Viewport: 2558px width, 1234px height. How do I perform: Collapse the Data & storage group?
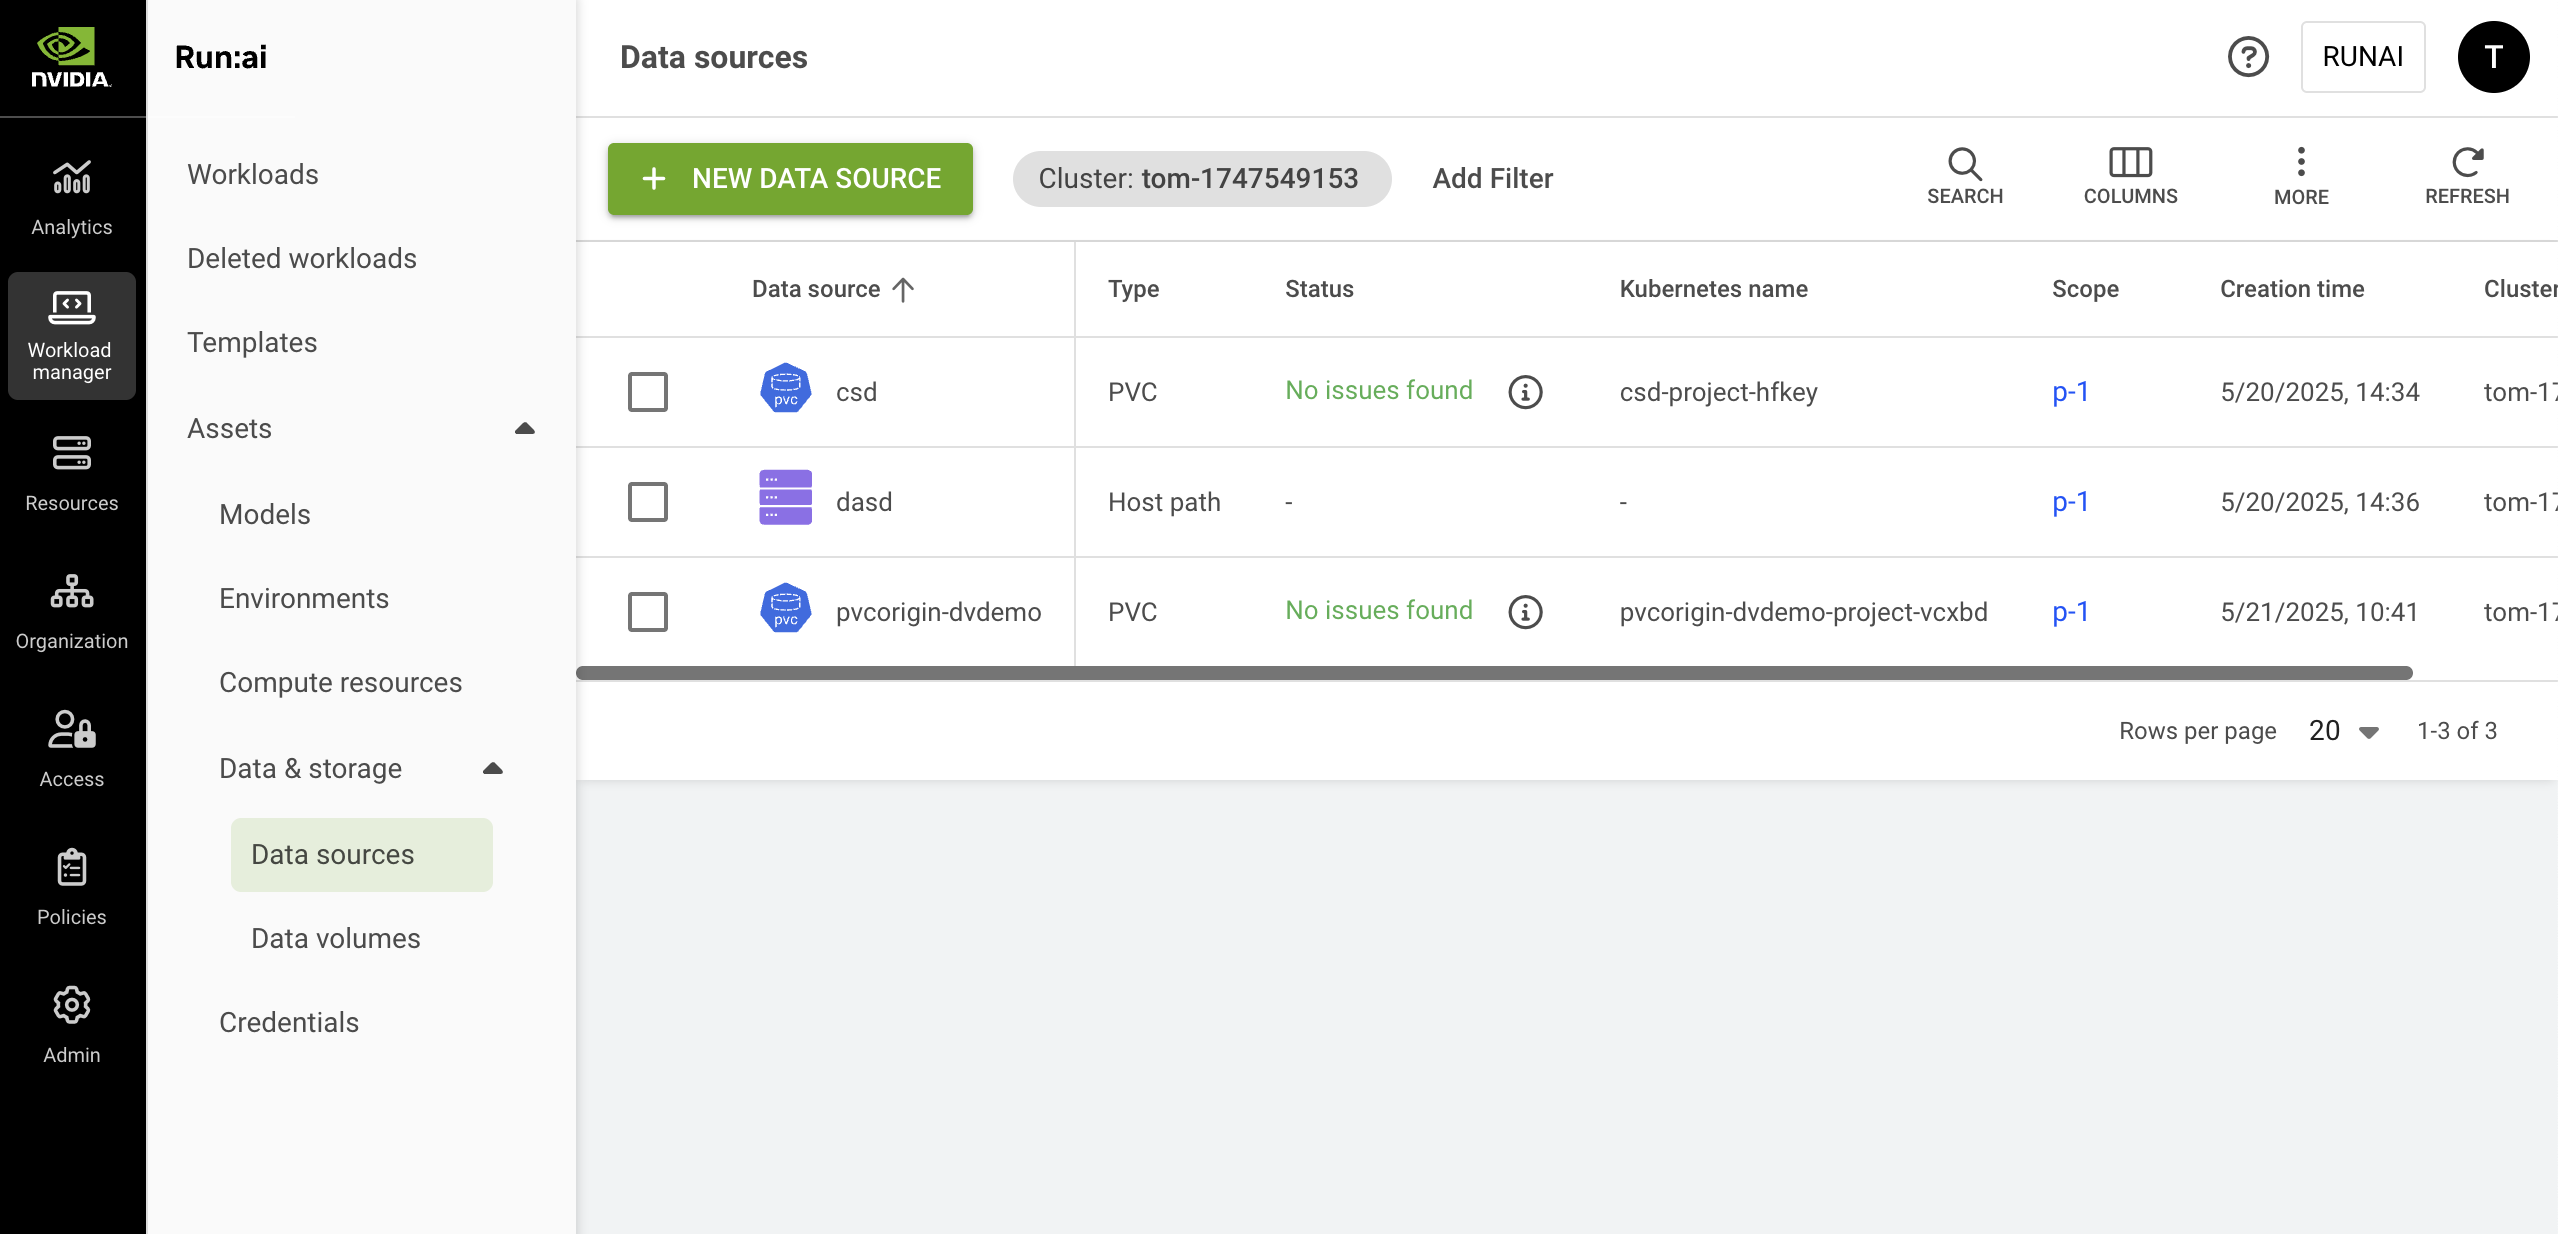pyautogui.click(x=492, y=769)
